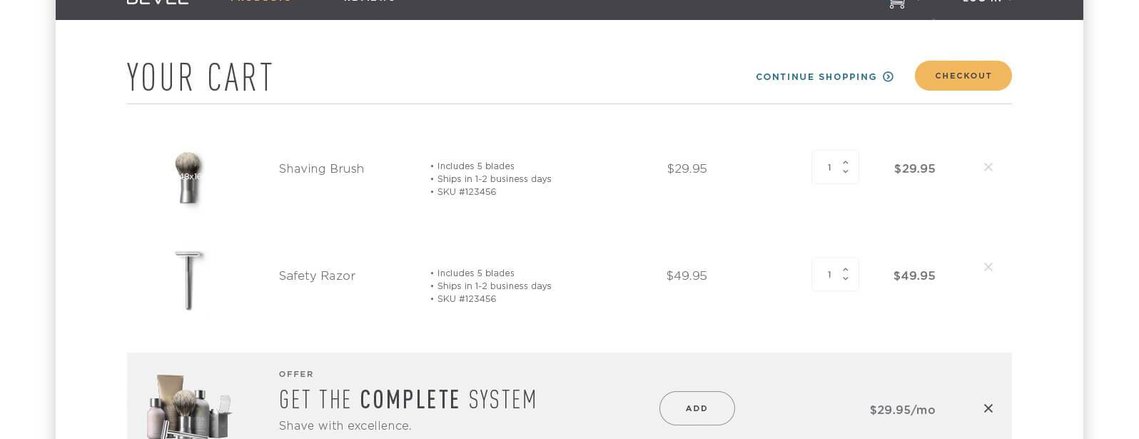Click the Complete System kit image
Viewport: 1139px width, 439px height.
click(x=190, y=407)
